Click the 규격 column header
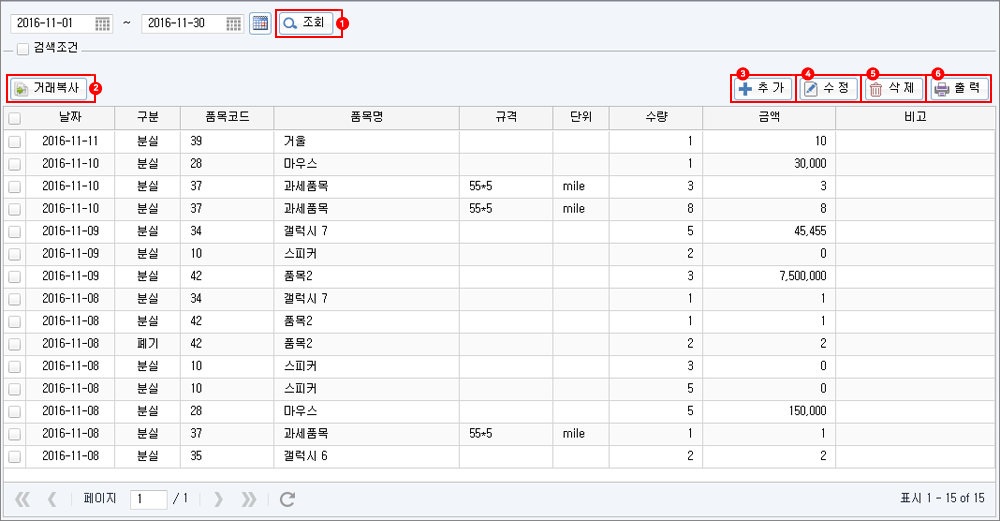 click(x=506, y=117)
